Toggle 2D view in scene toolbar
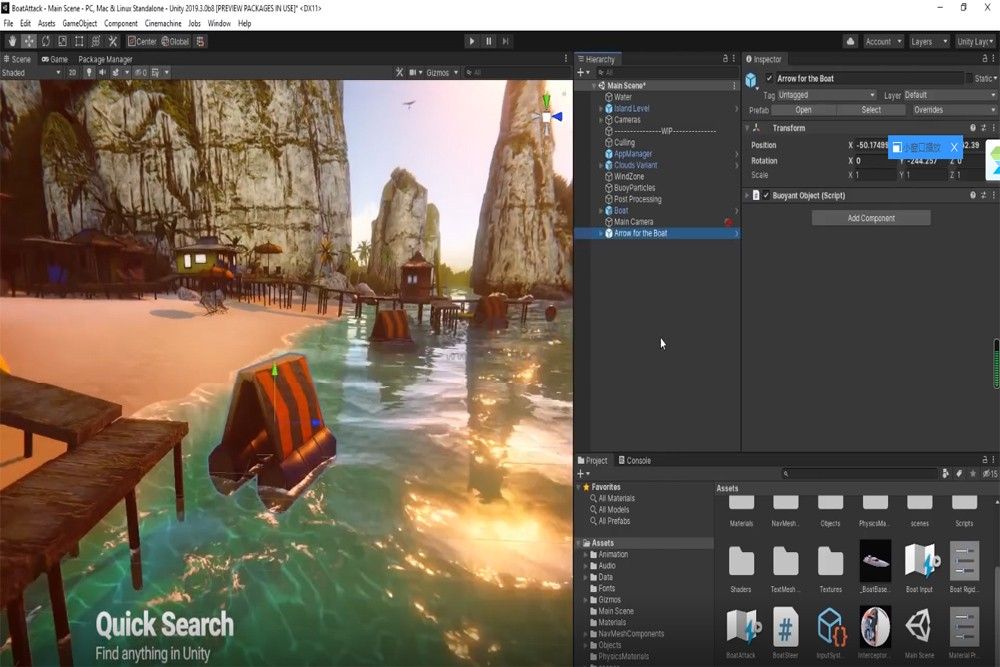The image size is (1000, 667). click(x=72, y=73)
